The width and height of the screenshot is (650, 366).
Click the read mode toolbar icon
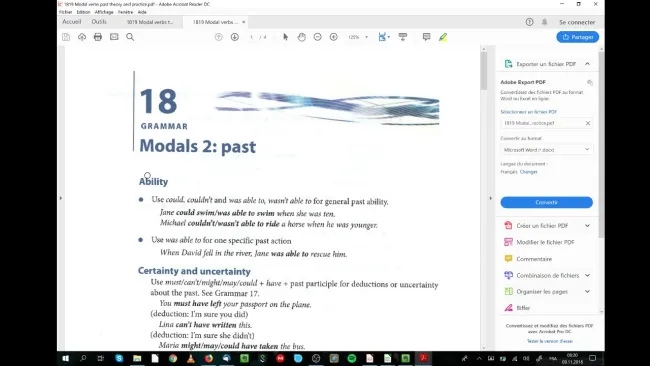[403, 37]
